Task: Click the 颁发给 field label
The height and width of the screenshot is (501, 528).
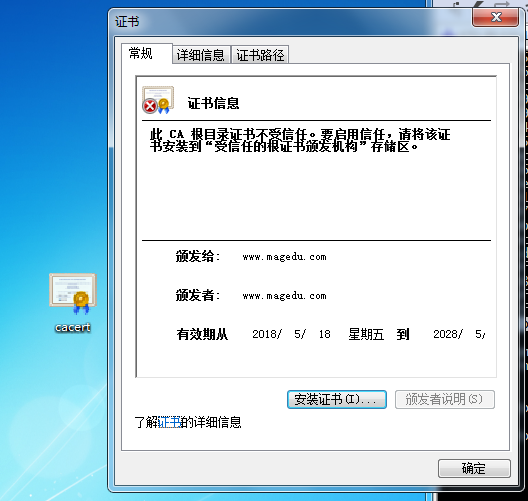Action: tap(198, 257)
